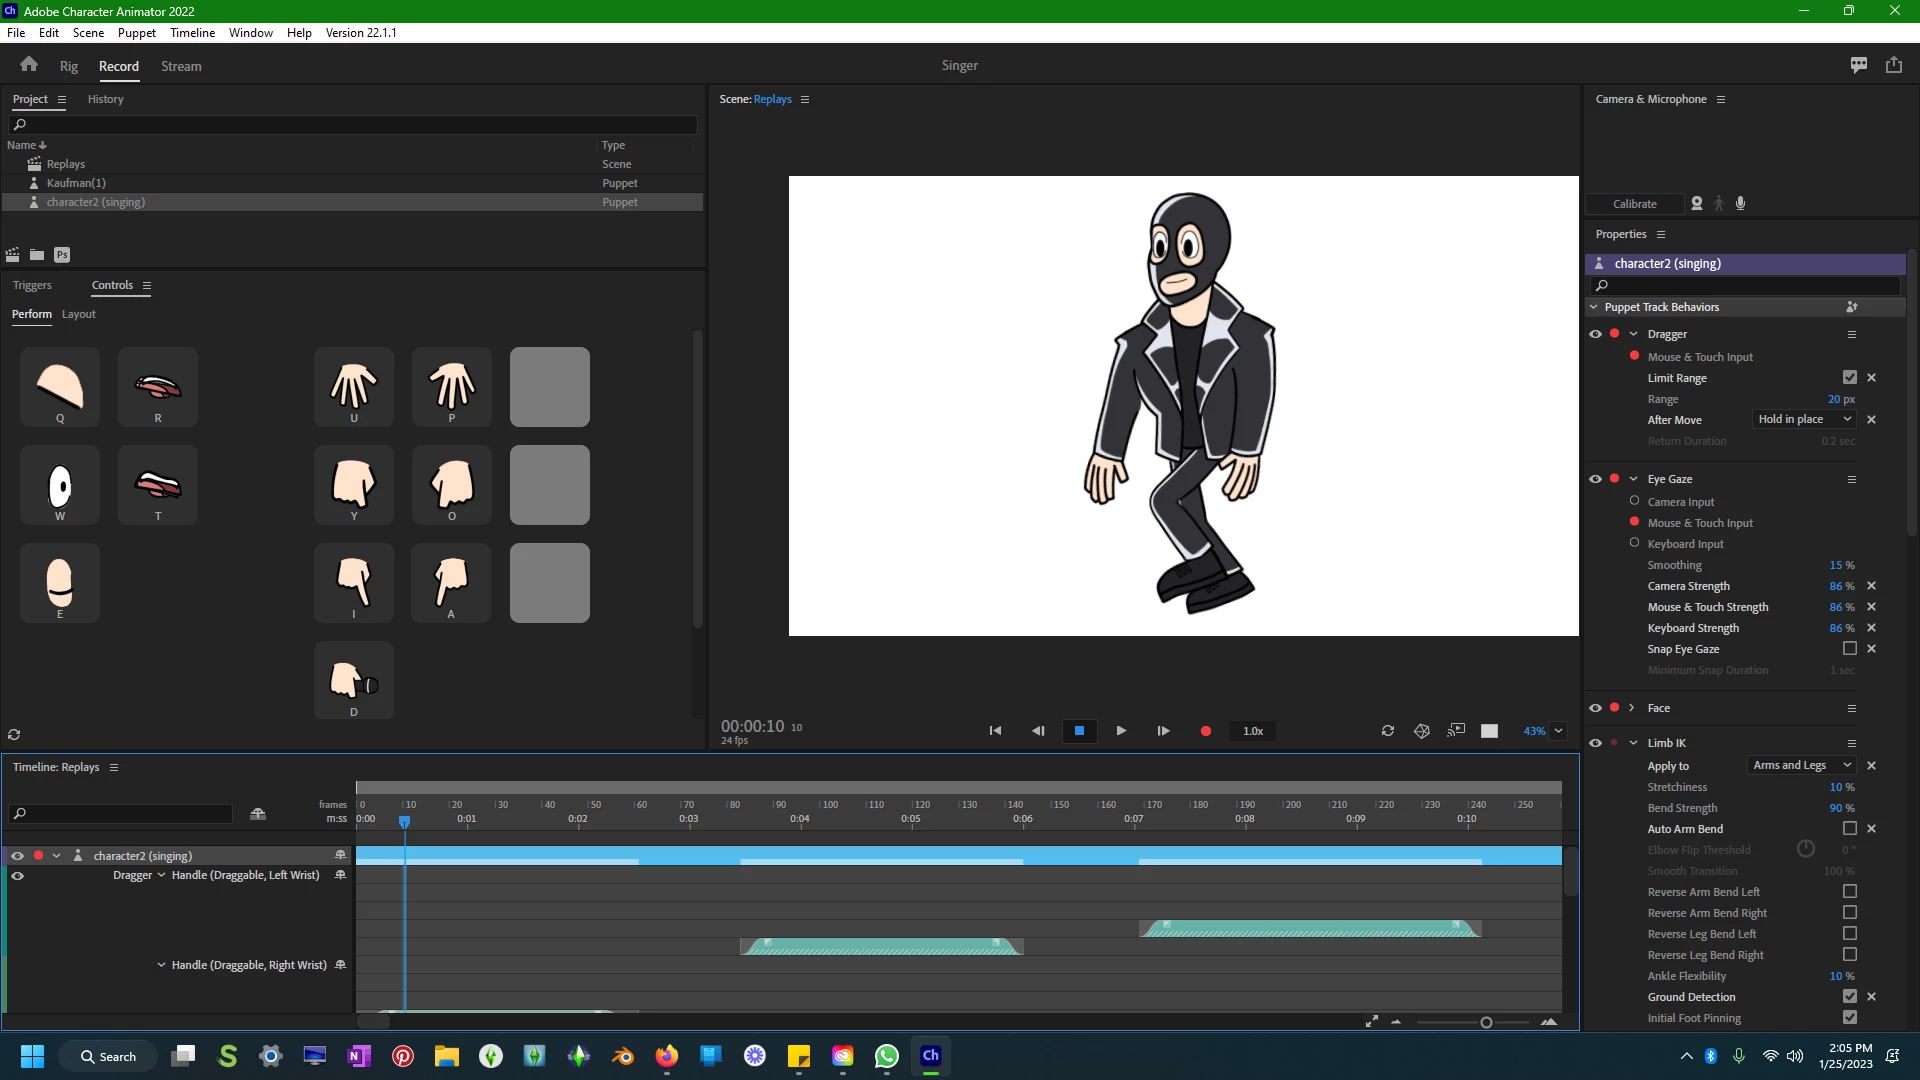This screenshot has width=1920, height=1080.
Task: Open the Puppet menu
Action: coord(136,33)
